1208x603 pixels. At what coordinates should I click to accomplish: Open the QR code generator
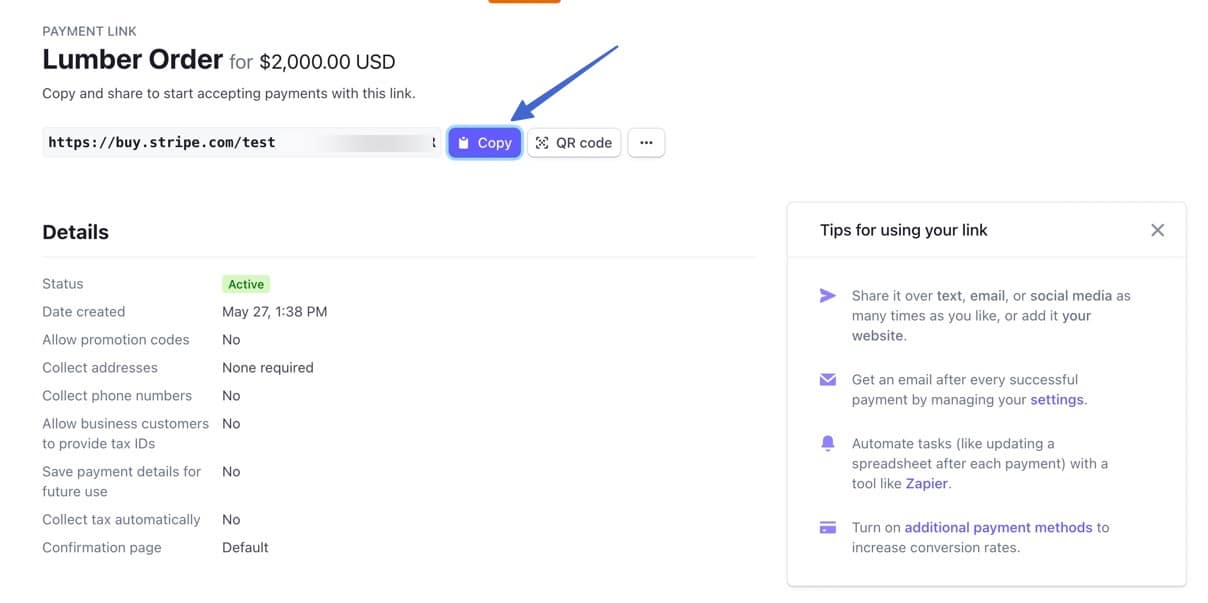(574, 143)
